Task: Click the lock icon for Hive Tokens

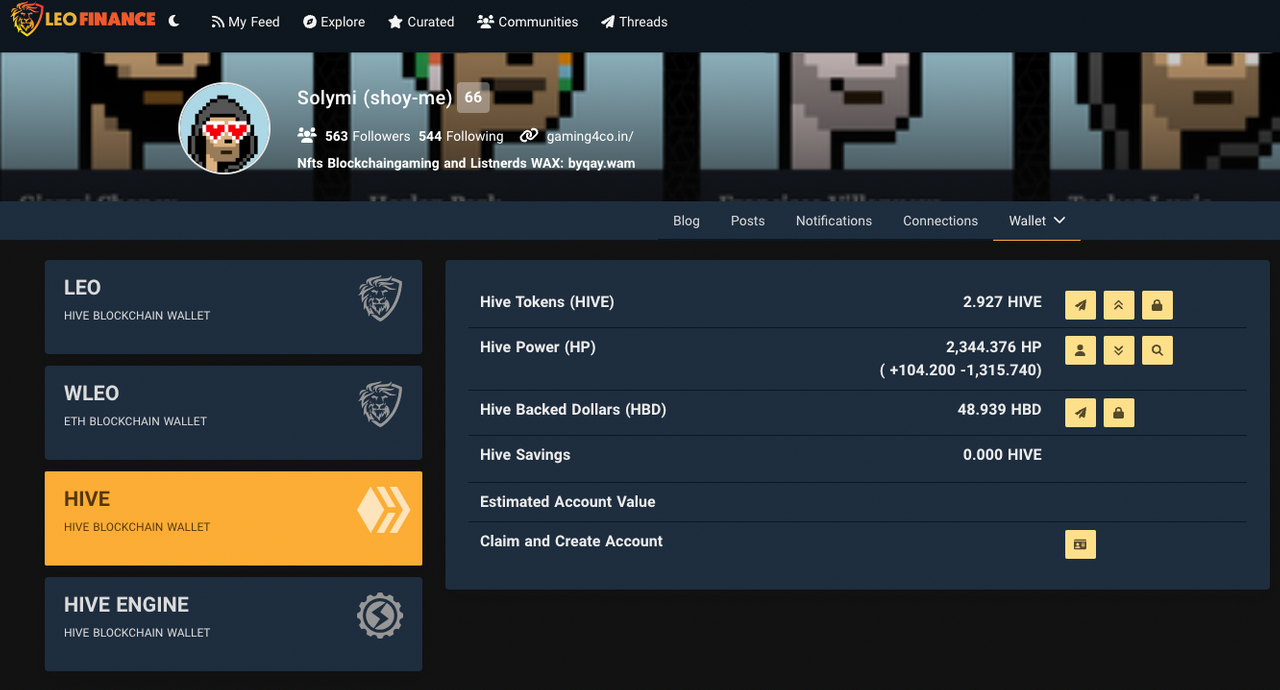Action: click(x=1157, y=305)
